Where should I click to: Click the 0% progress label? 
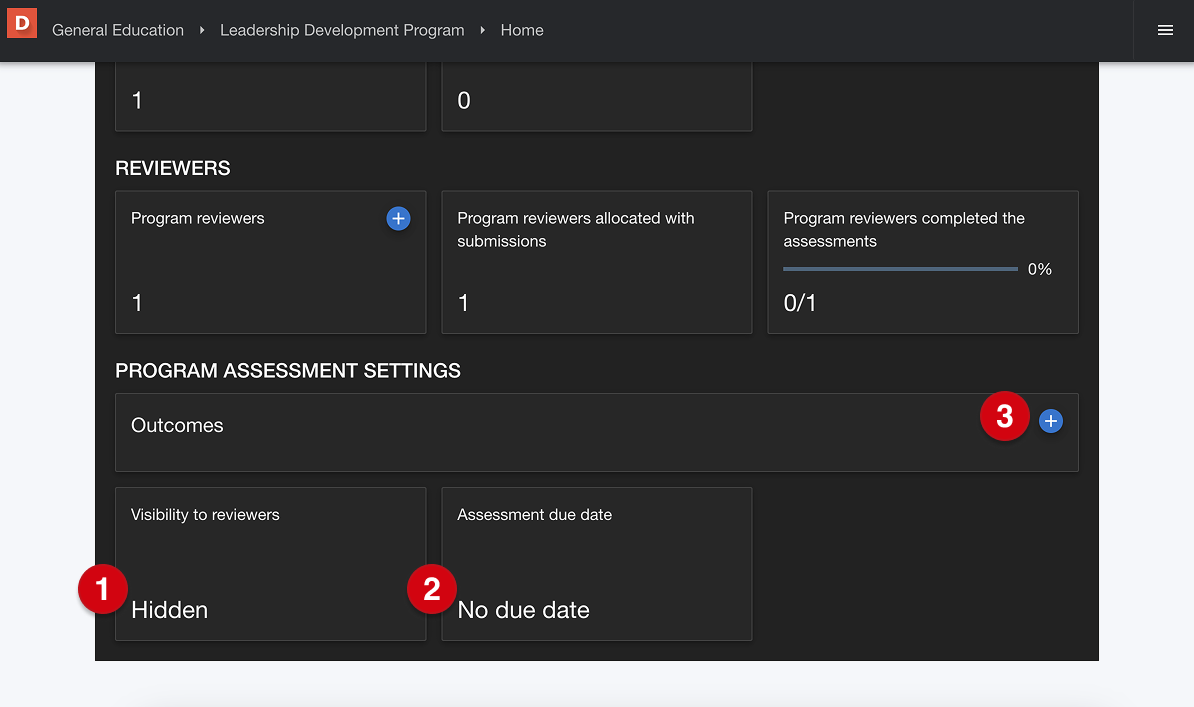click(1039, 269)
